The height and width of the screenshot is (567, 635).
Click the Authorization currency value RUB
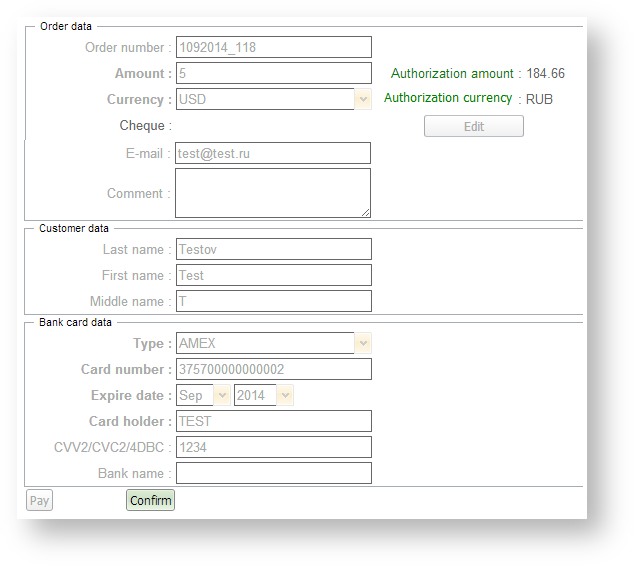(539, 99)
